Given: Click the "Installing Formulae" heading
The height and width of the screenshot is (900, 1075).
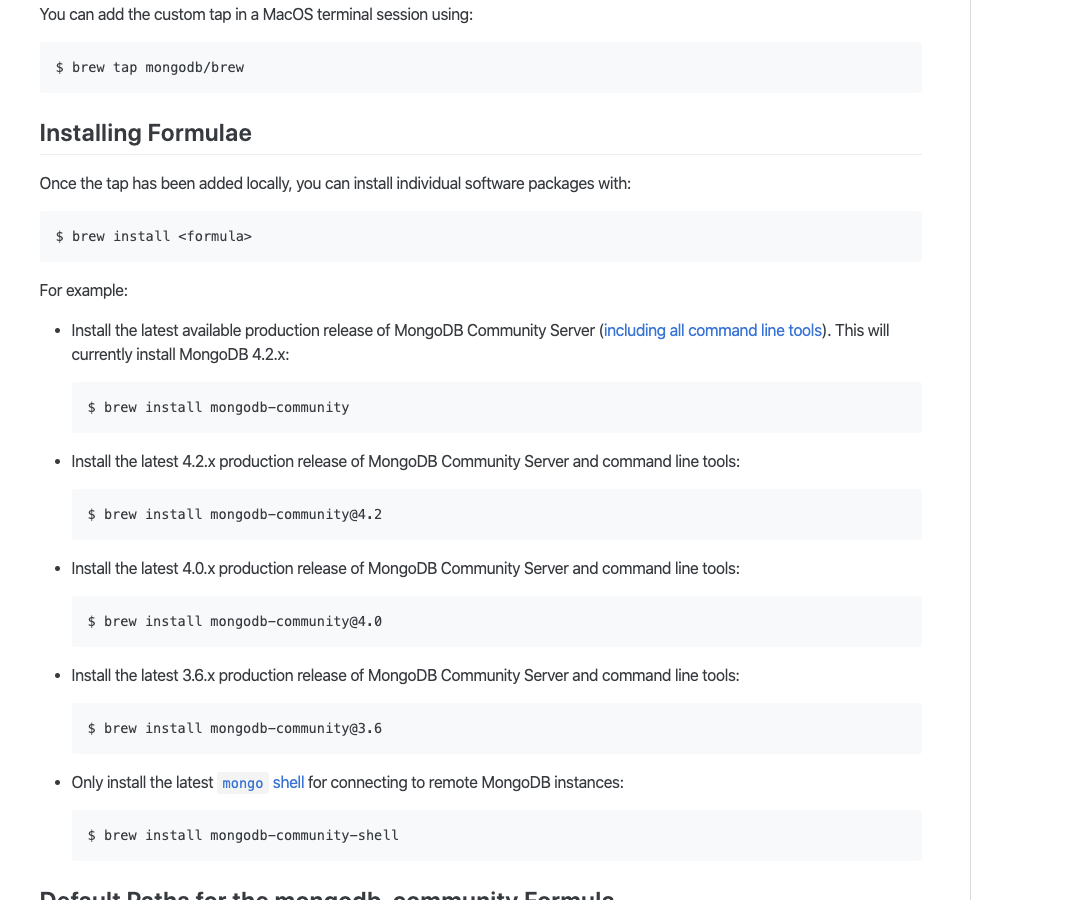Looking at the screenshot, I should pyautogui.click(x=145, y=132).
